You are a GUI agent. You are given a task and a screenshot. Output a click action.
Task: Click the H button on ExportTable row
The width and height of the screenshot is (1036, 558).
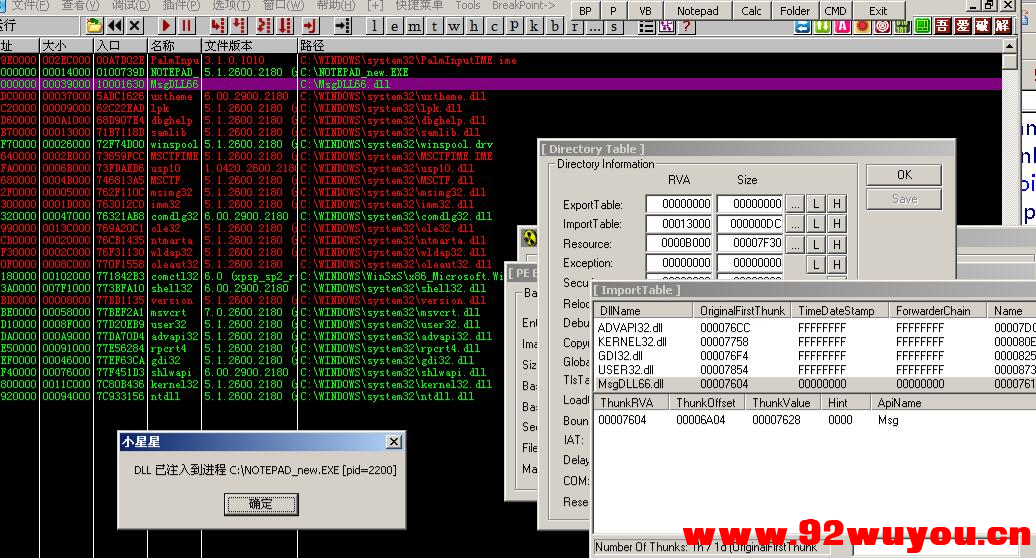click(836, 204)
